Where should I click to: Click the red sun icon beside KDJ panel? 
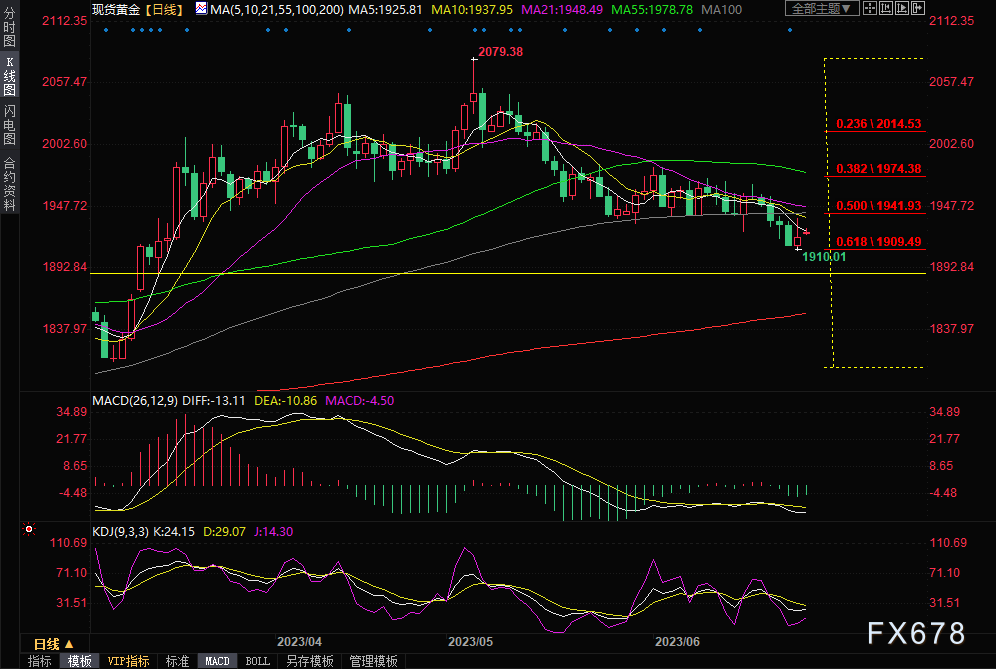click(x=29, y=529)
